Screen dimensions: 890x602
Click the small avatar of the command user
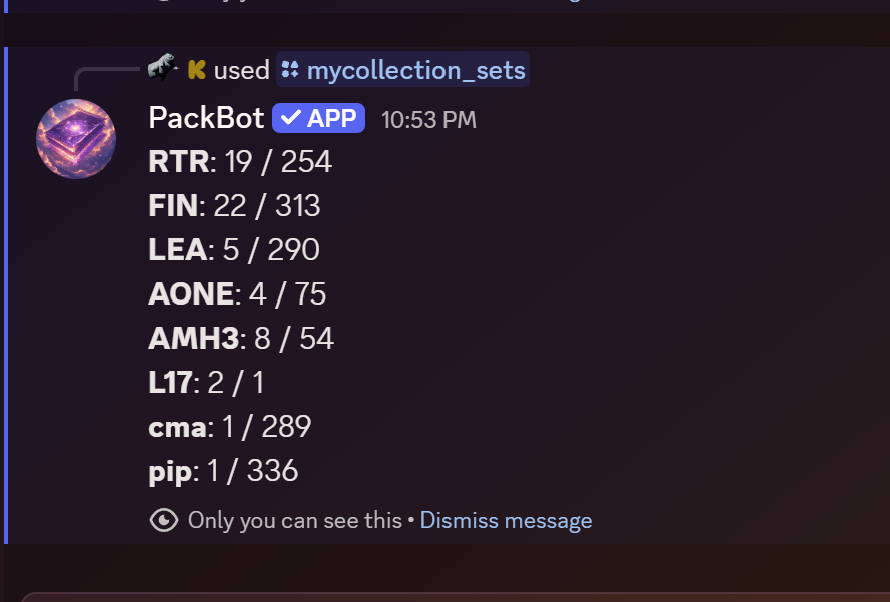coord(163,68)
